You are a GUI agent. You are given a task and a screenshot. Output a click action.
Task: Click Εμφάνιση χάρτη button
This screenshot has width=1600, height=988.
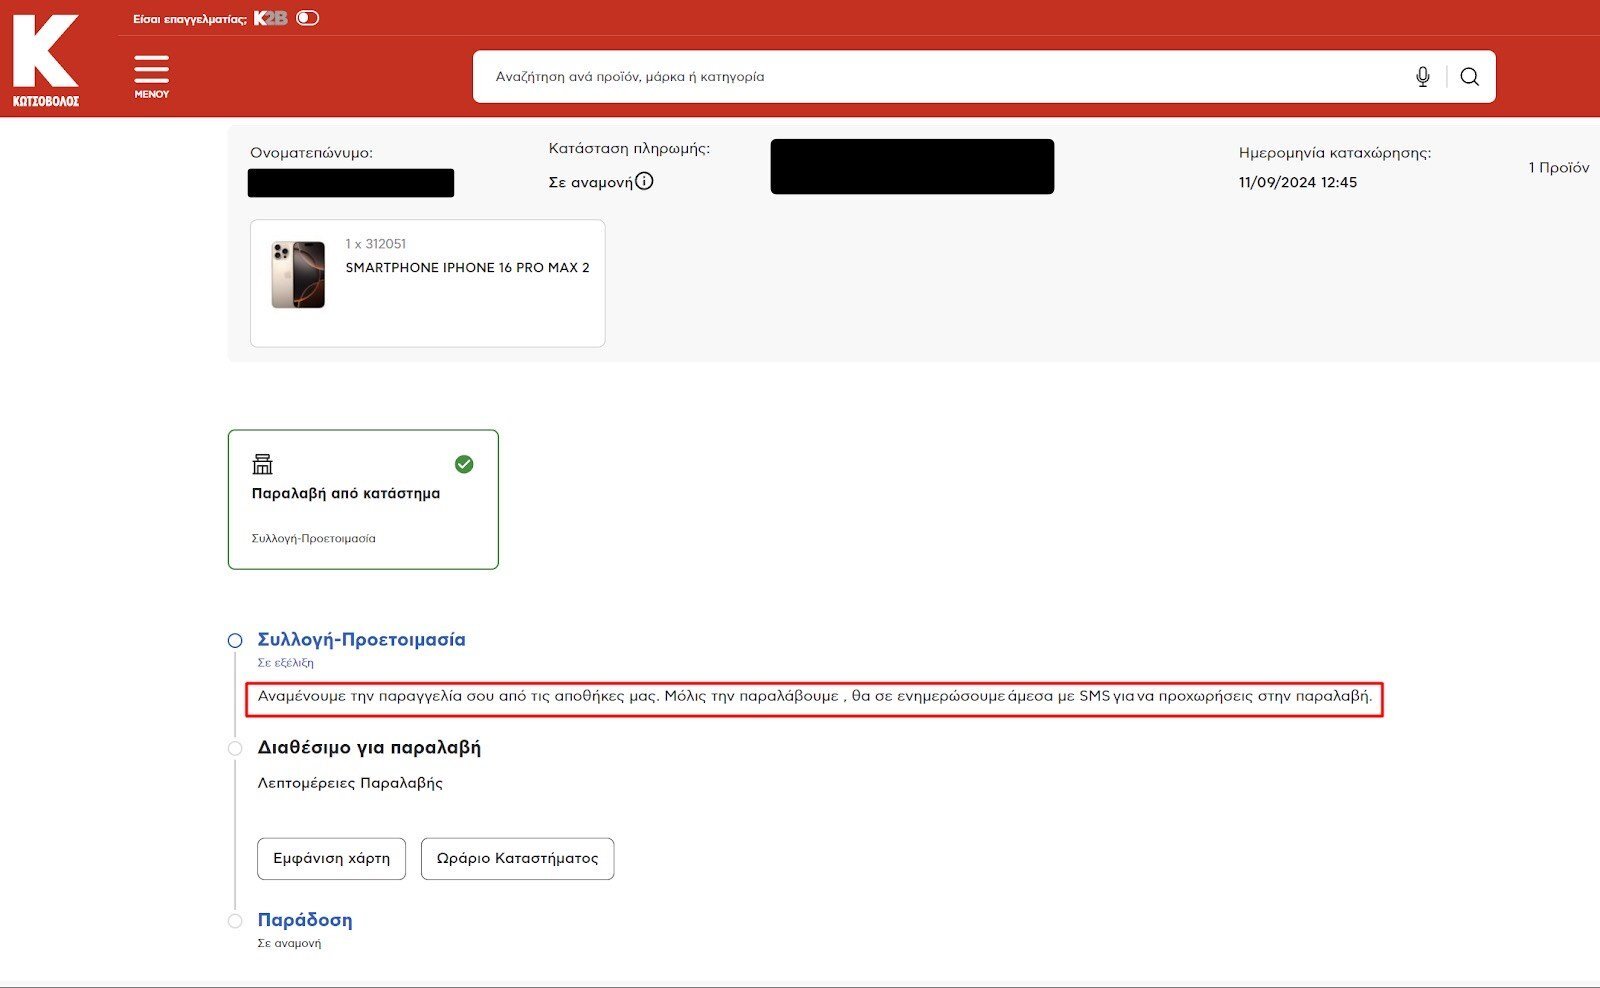click(x=331, y=859)
